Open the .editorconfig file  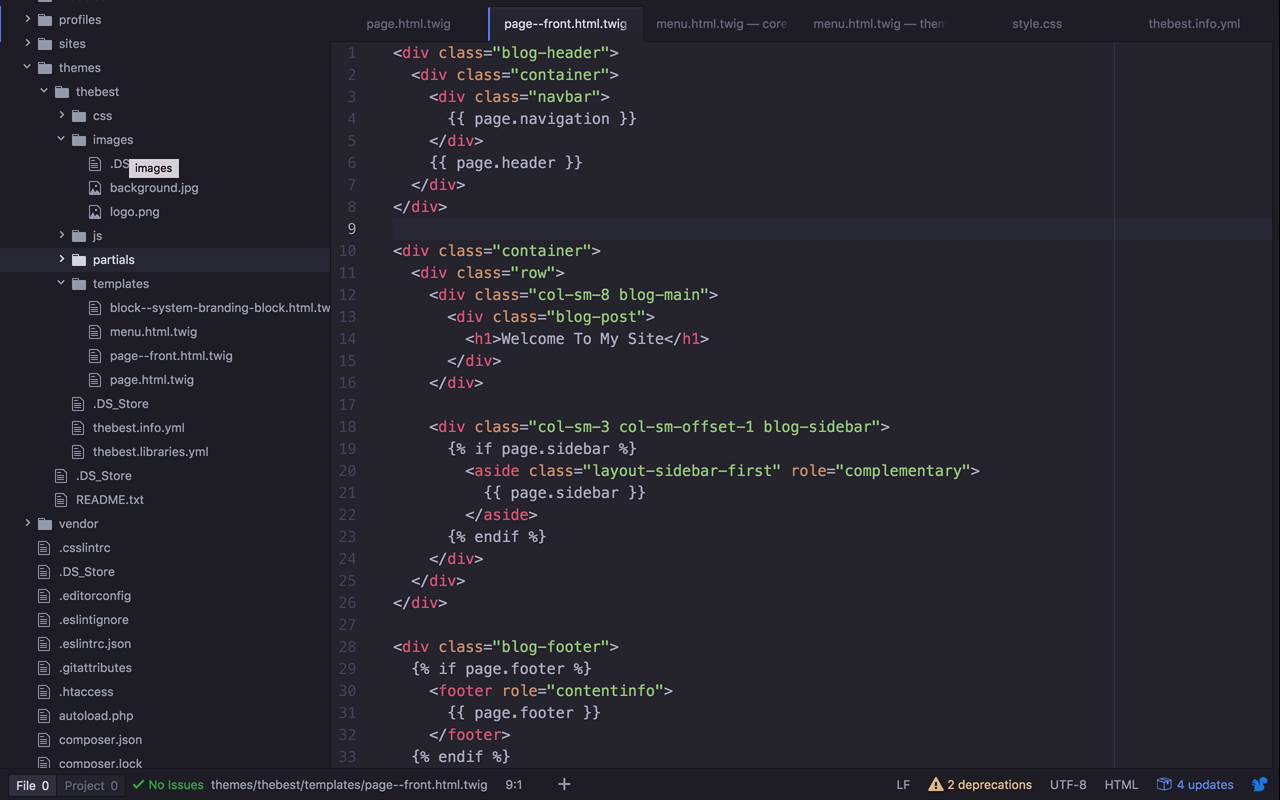(x=95, y=595)
